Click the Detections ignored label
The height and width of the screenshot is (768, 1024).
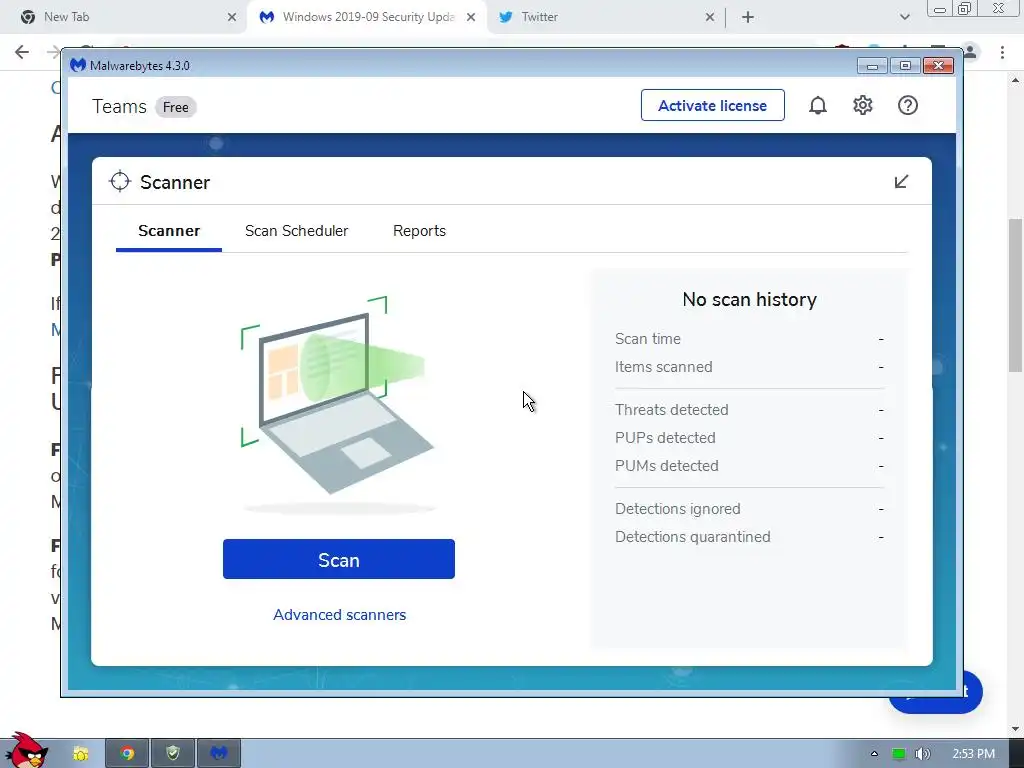[x=677, y=509]
